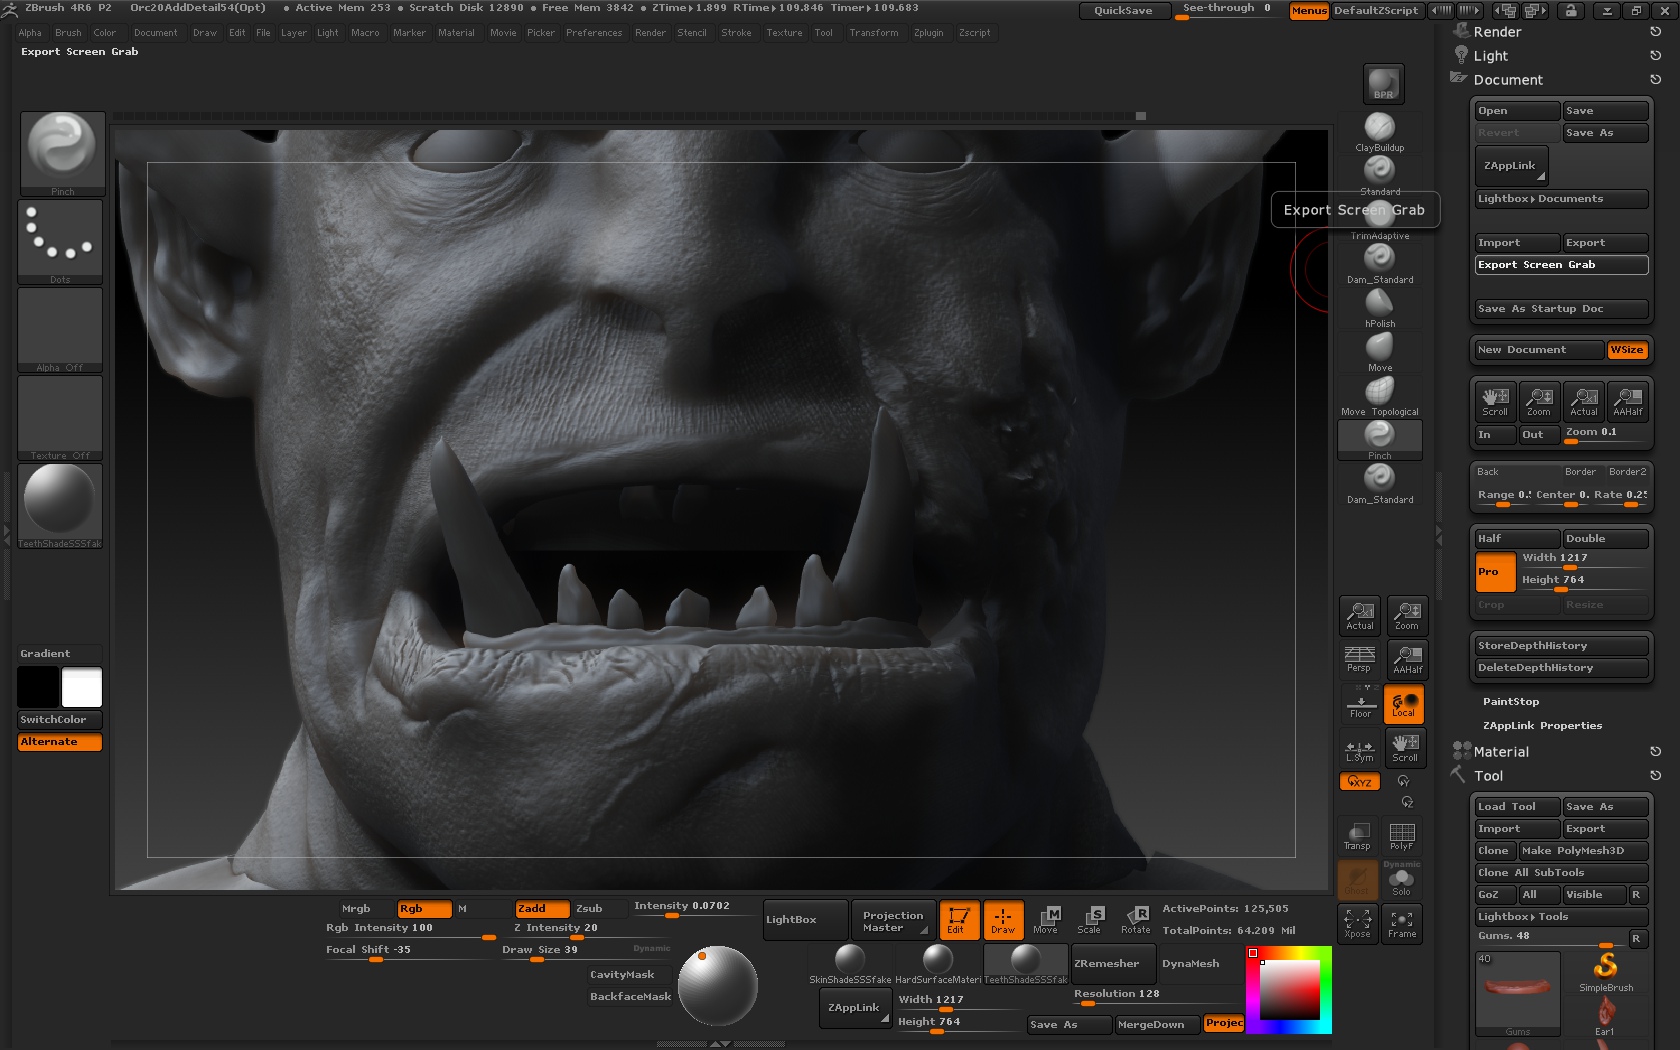Click the color picker square
Screen dimensions: 1680x1050
pos(1289,990)
